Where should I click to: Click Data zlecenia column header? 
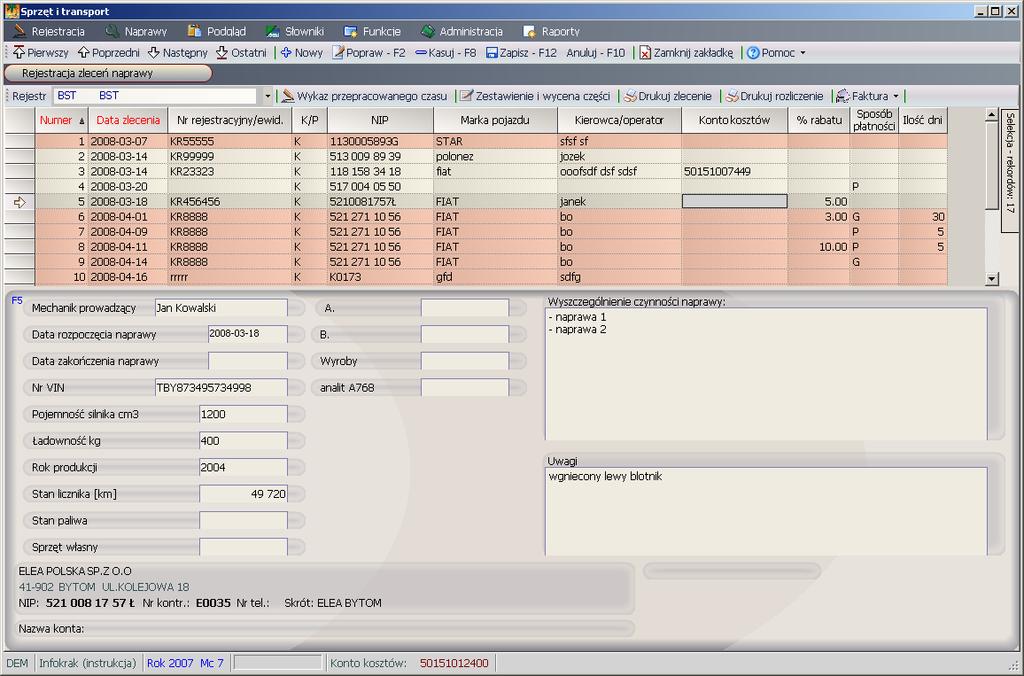(x=128, y=120)
